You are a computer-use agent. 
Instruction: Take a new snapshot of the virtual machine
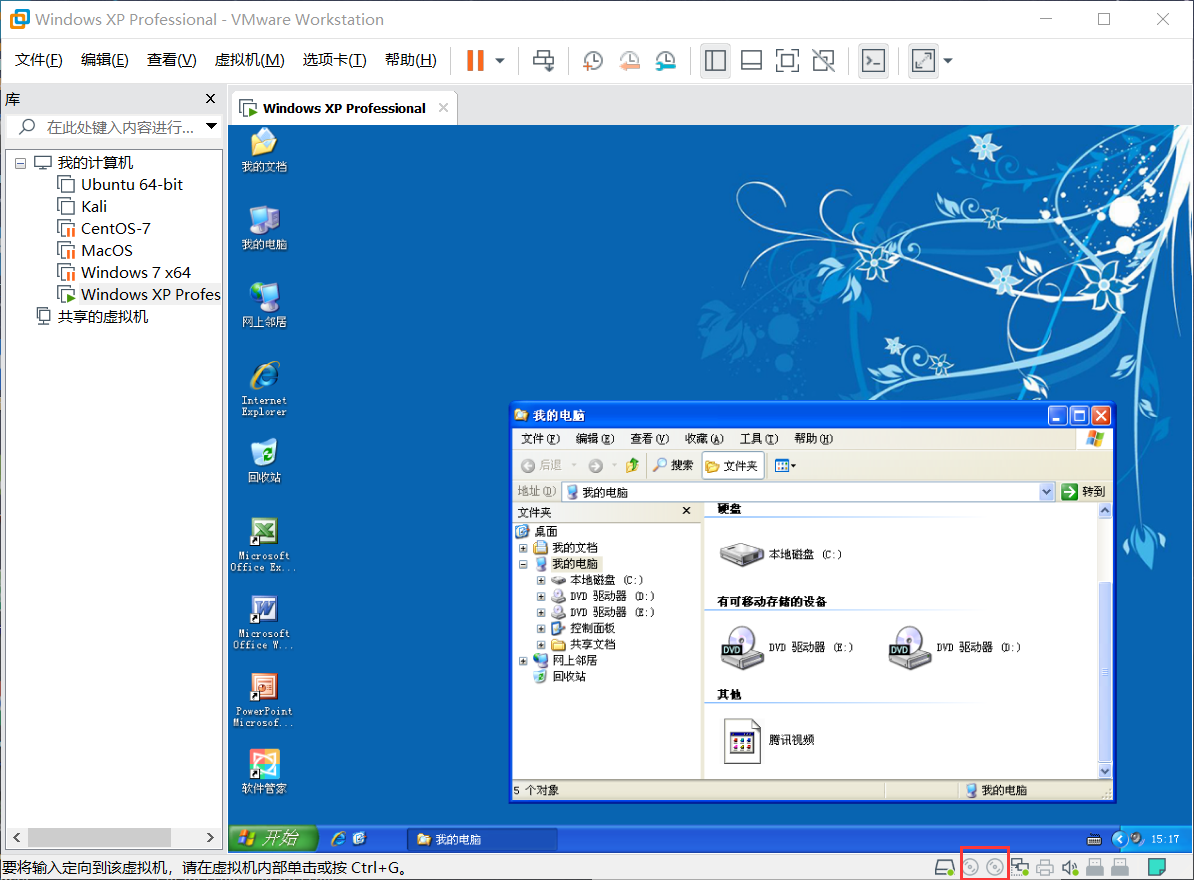[x=592, y=61]
